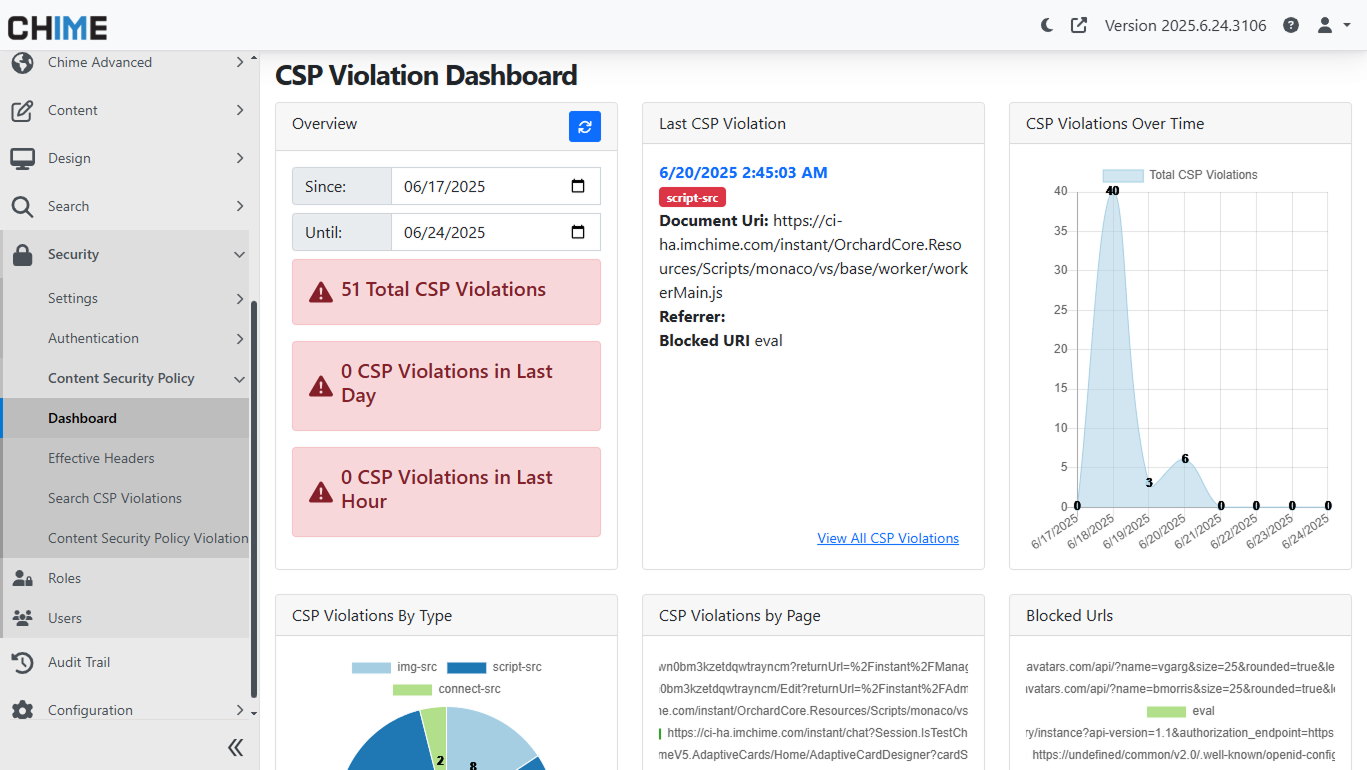The image size is (1367, 770).
Task: Click the 40 data point on chart
Action: [x=1112, y=191]
